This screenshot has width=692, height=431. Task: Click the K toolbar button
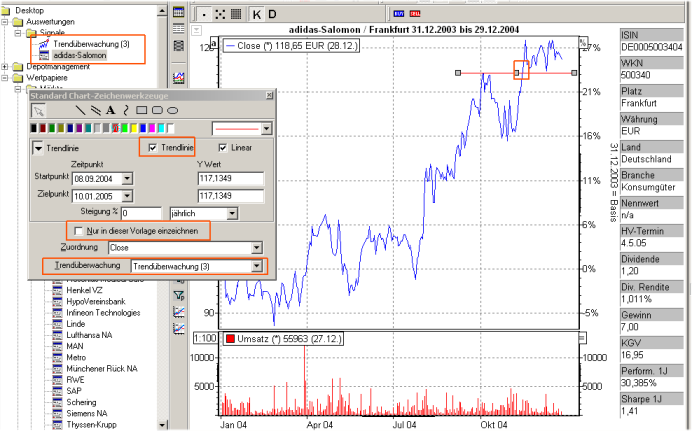click(x=256, y=15)
